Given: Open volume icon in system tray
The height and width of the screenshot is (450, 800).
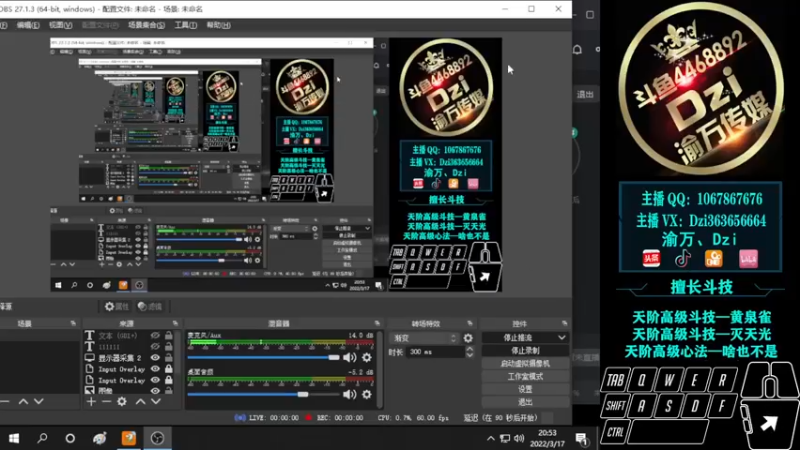Looking at the screenshot, I should [x=519, y=438].
